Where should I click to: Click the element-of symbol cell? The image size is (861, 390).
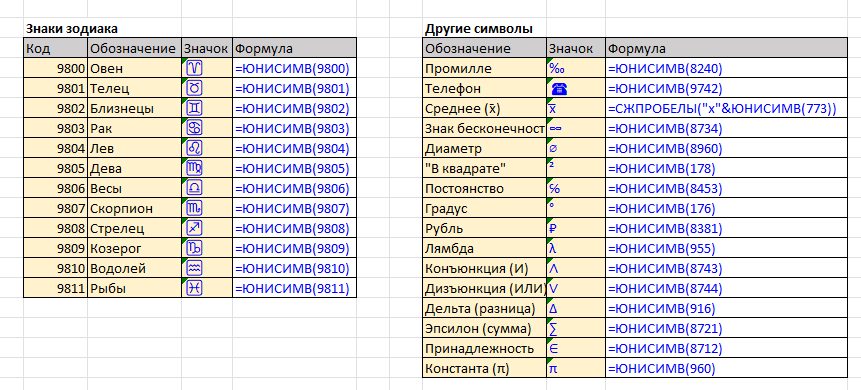(x=576, y=348)
